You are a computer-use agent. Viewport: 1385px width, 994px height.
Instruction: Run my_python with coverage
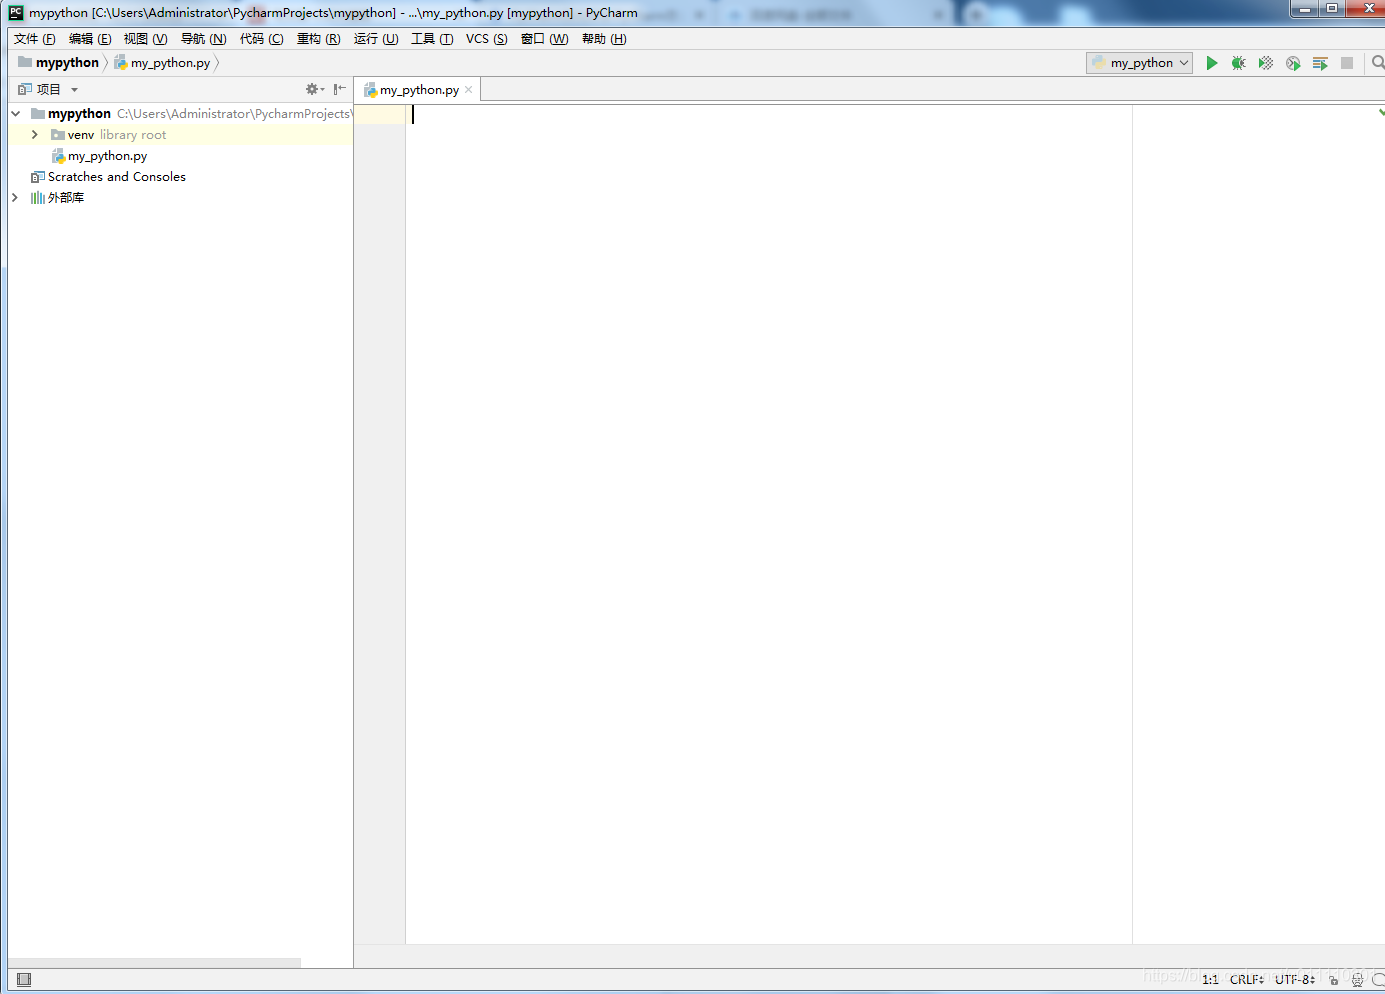coord(1266,63)
